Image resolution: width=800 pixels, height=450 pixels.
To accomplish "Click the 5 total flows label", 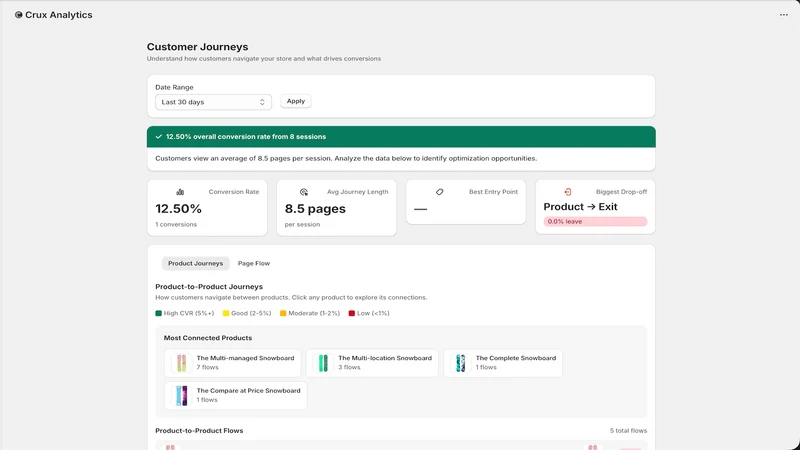I will click(629, 431).
